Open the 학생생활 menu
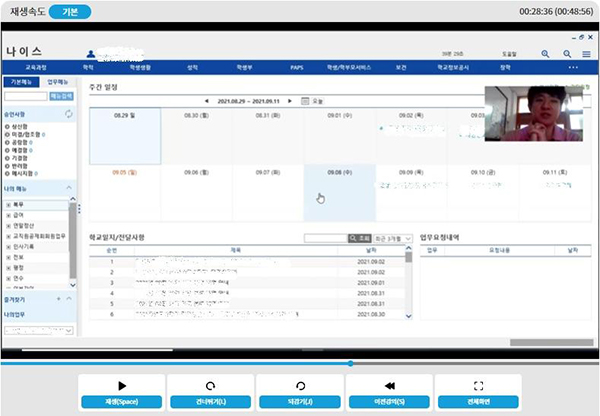 pos(140,67)
